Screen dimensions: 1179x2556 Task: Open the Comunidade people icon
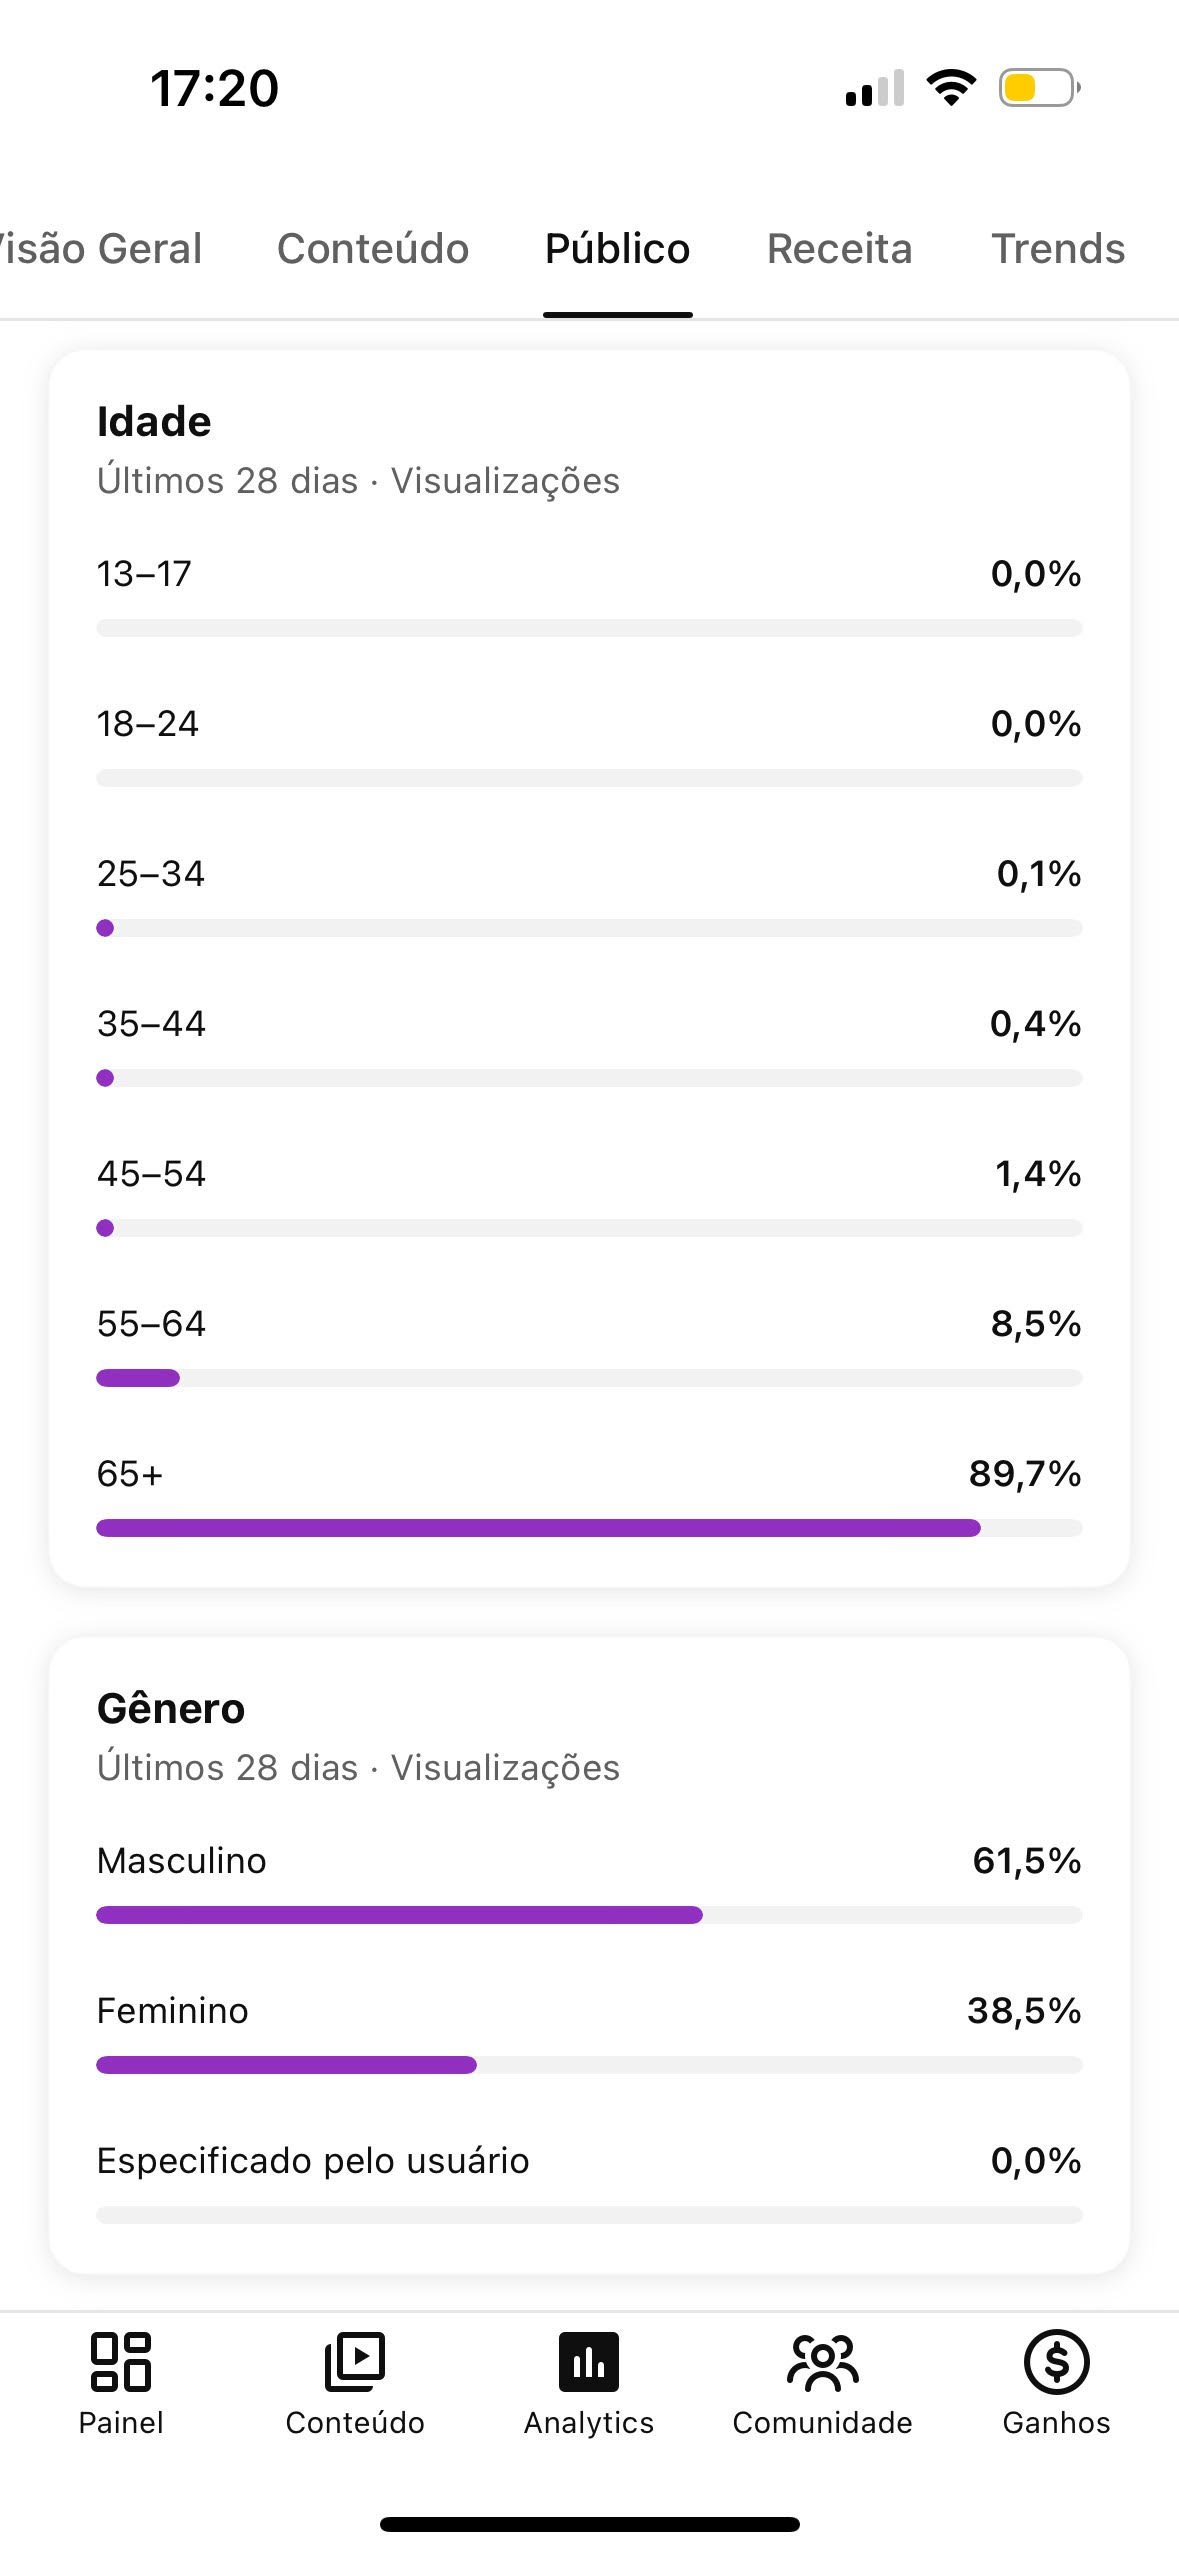[x=822, y=2362]
